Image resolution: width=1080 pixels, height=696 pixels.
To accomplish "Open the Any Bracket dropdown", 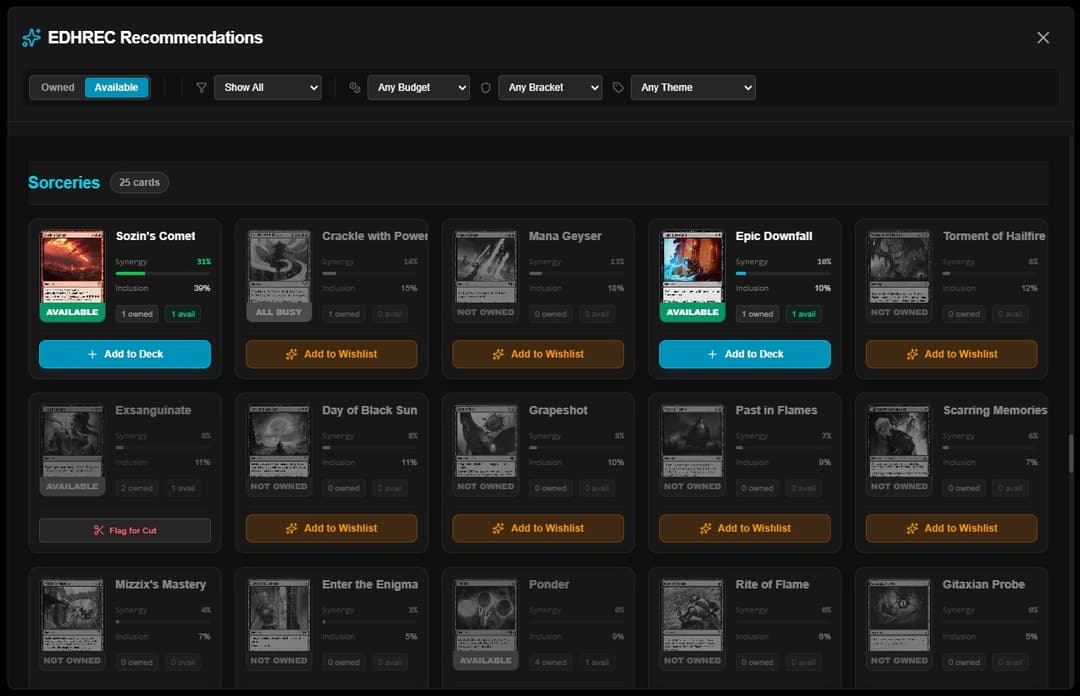I will tap(550, 88).
